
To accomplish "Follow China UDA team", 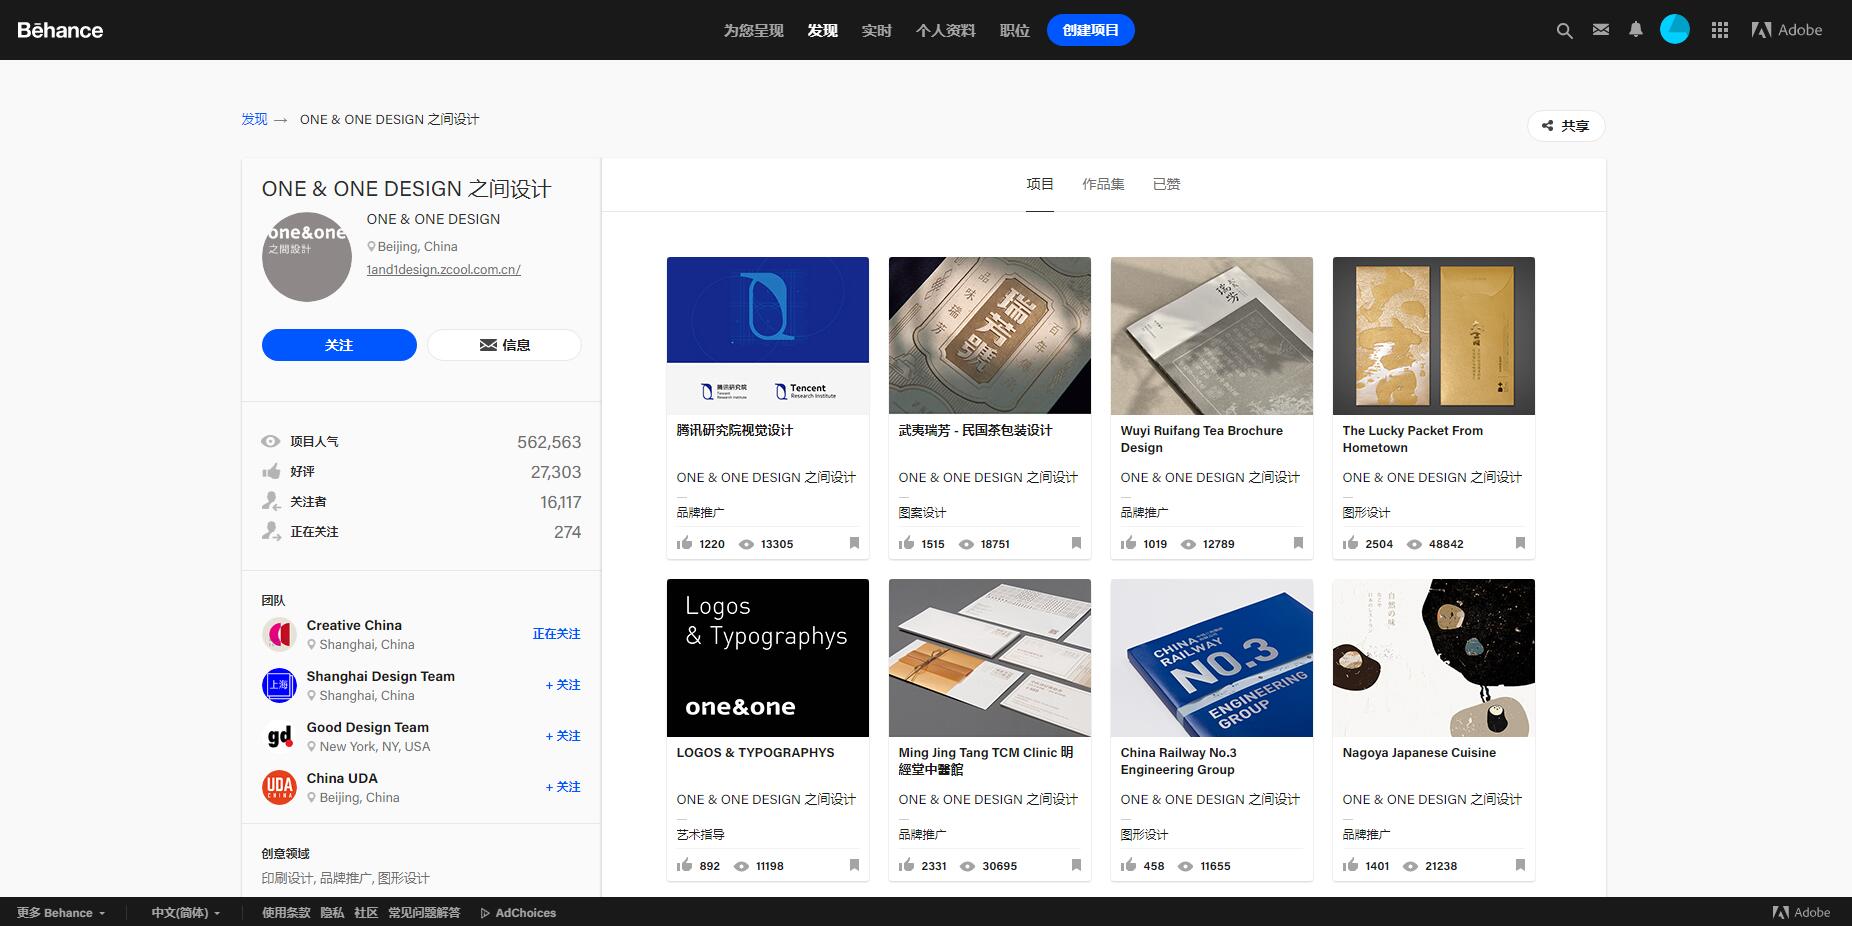I will (563, 787).
